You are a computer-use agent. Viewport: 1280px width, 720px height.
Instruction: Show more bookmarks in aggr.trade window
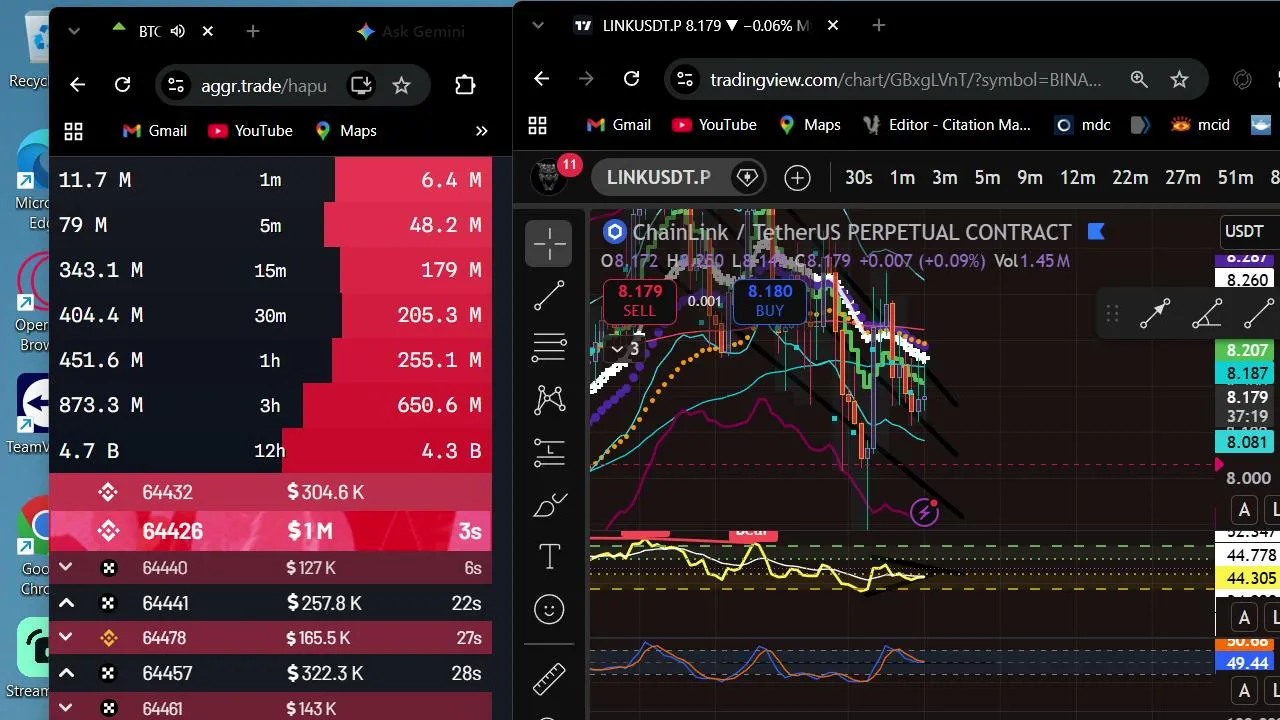pyautogui.click(x=481, y=131)
